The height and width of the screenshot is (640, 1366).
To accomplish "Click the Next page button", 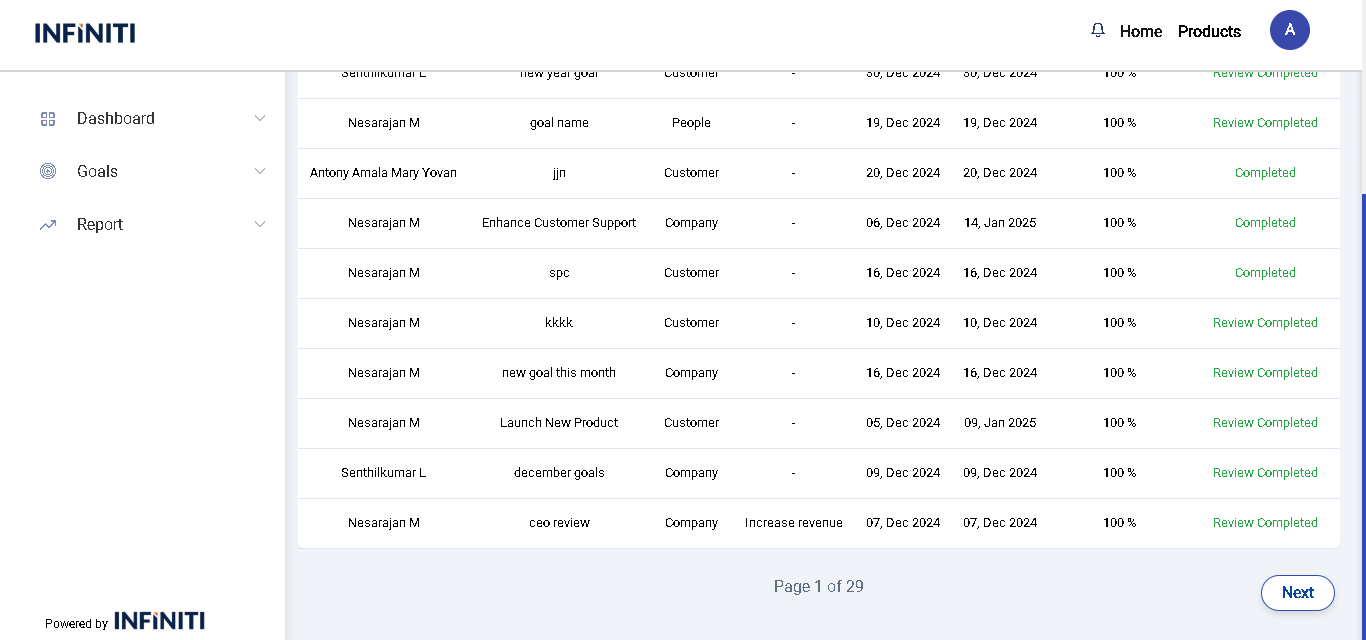I will click(x=1297, y=592).
